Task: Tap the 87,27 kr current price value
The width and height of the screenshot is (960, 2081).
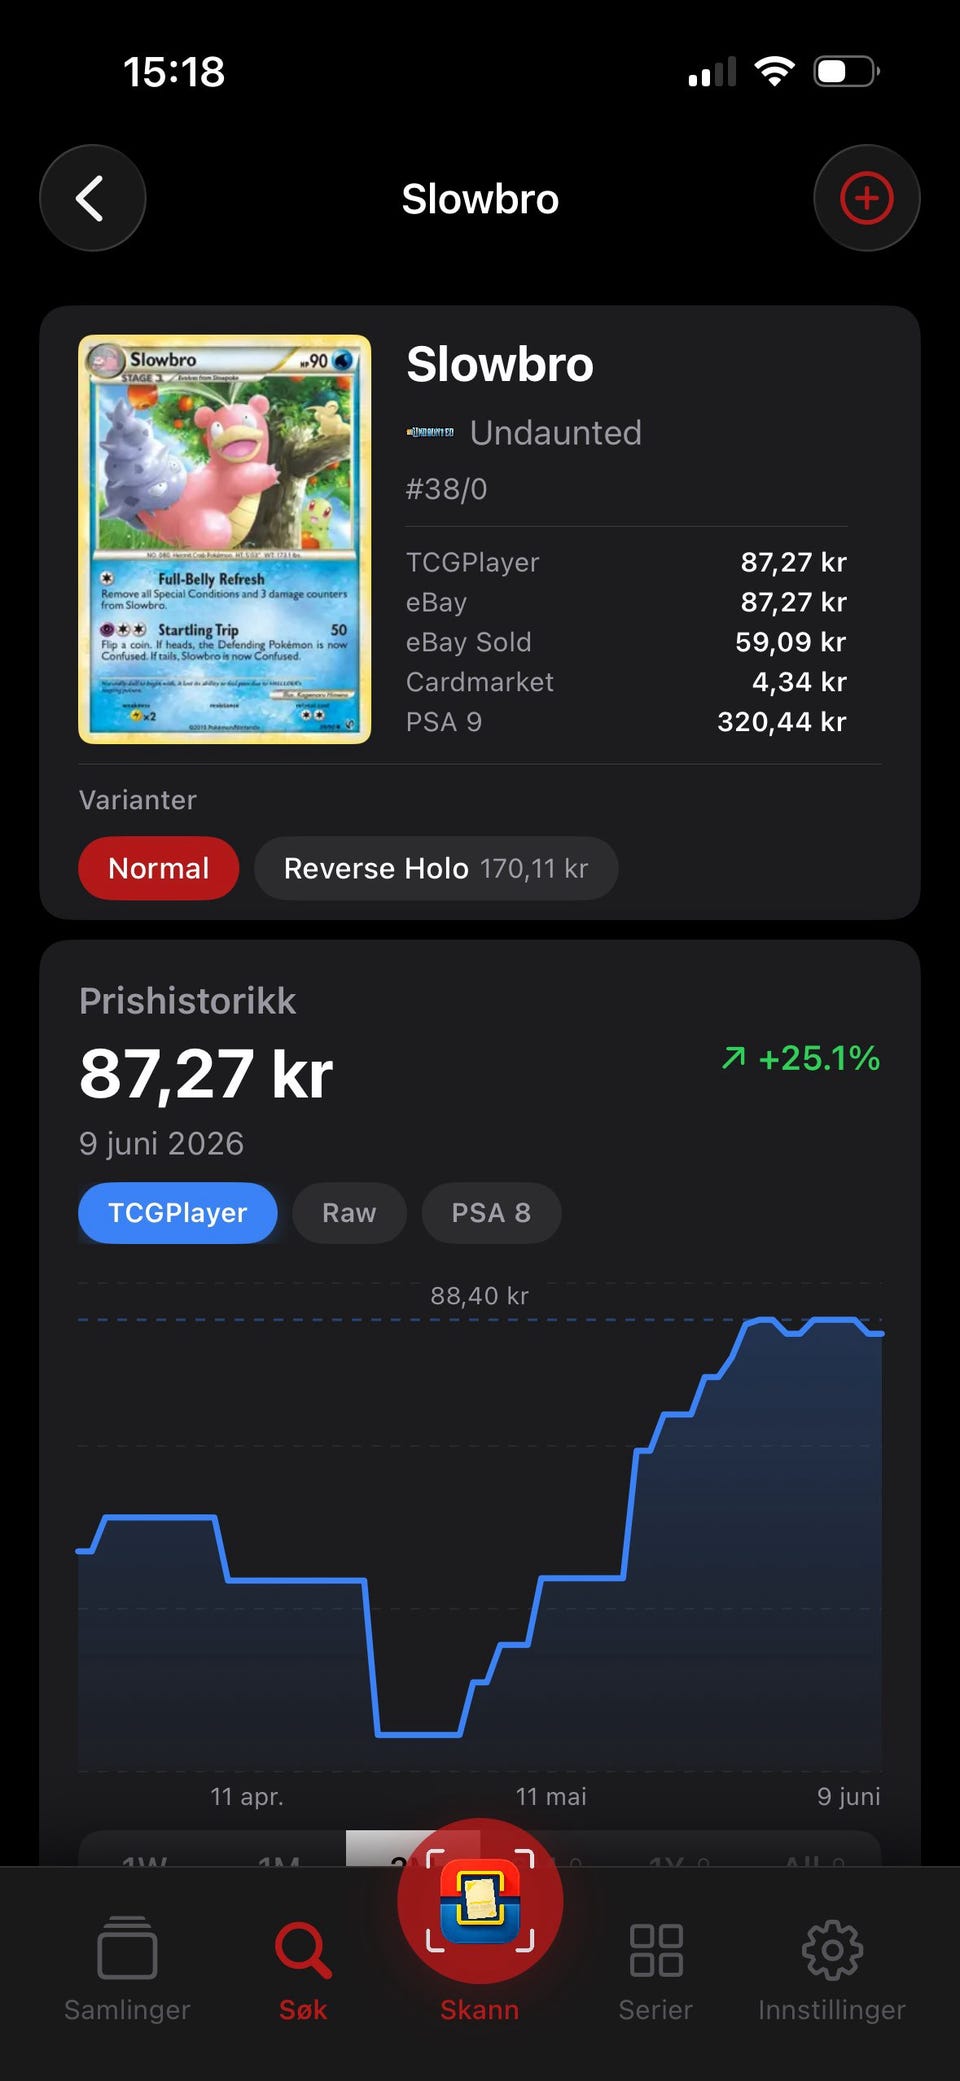Action: pos(206,1075)
